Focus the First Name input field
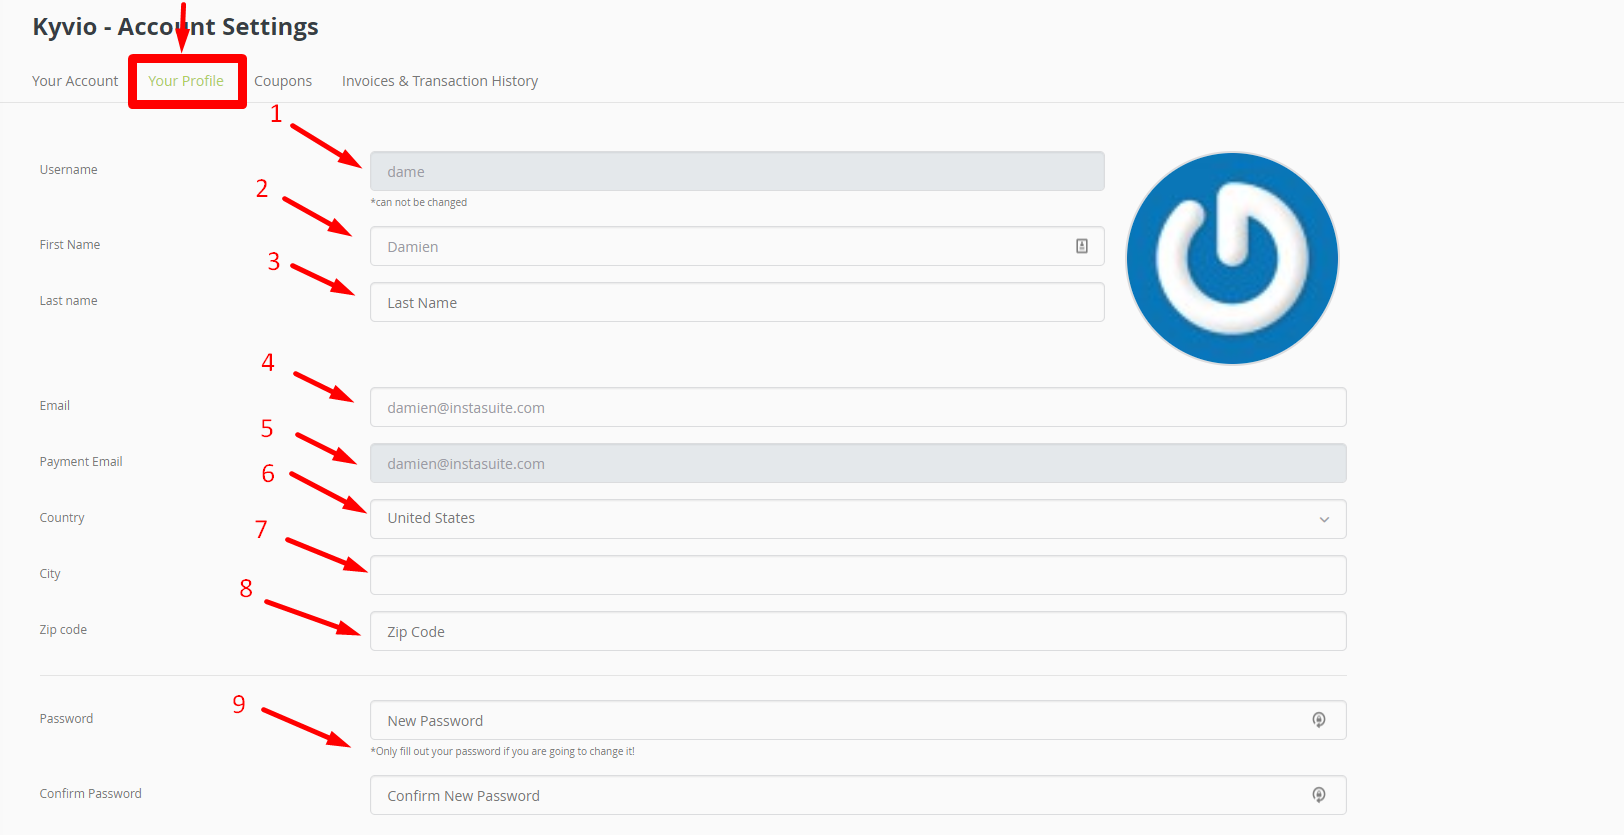Viewport: 1624px width, 835px height. coord(737,246)
